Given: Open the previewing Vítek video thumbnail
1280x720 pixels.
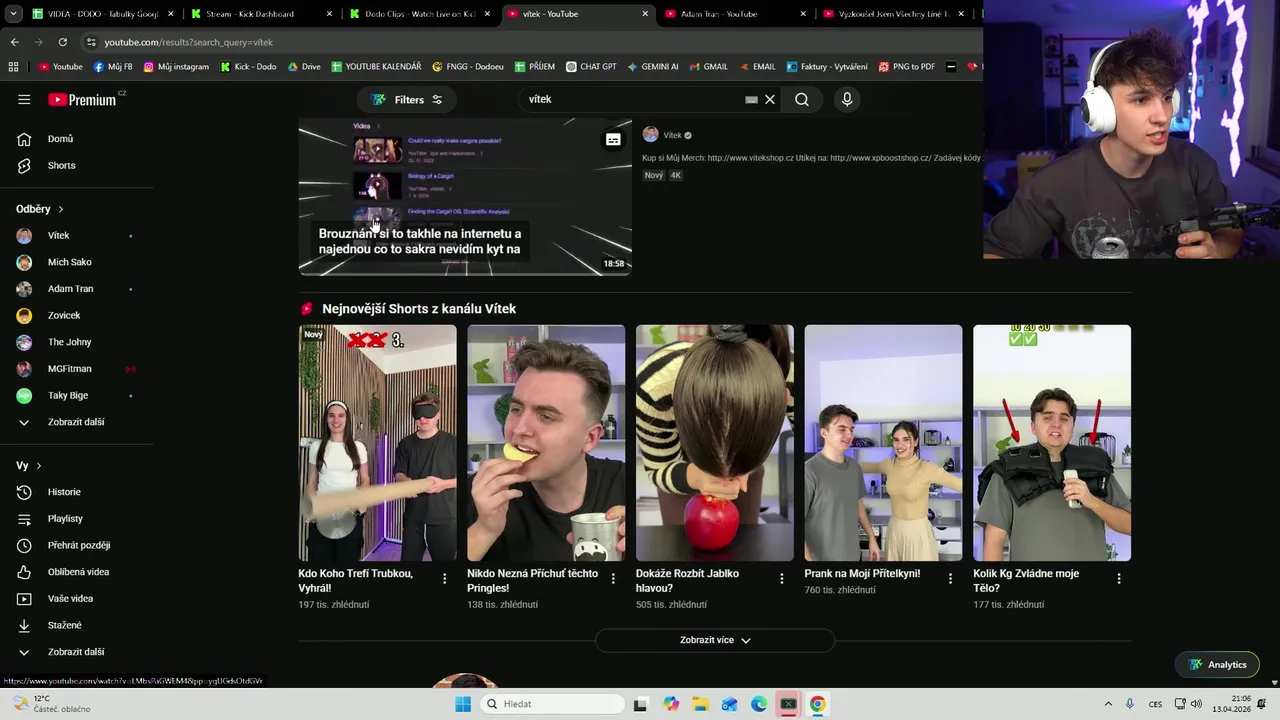Looking at the screenshot, I should tap(465, 197).
